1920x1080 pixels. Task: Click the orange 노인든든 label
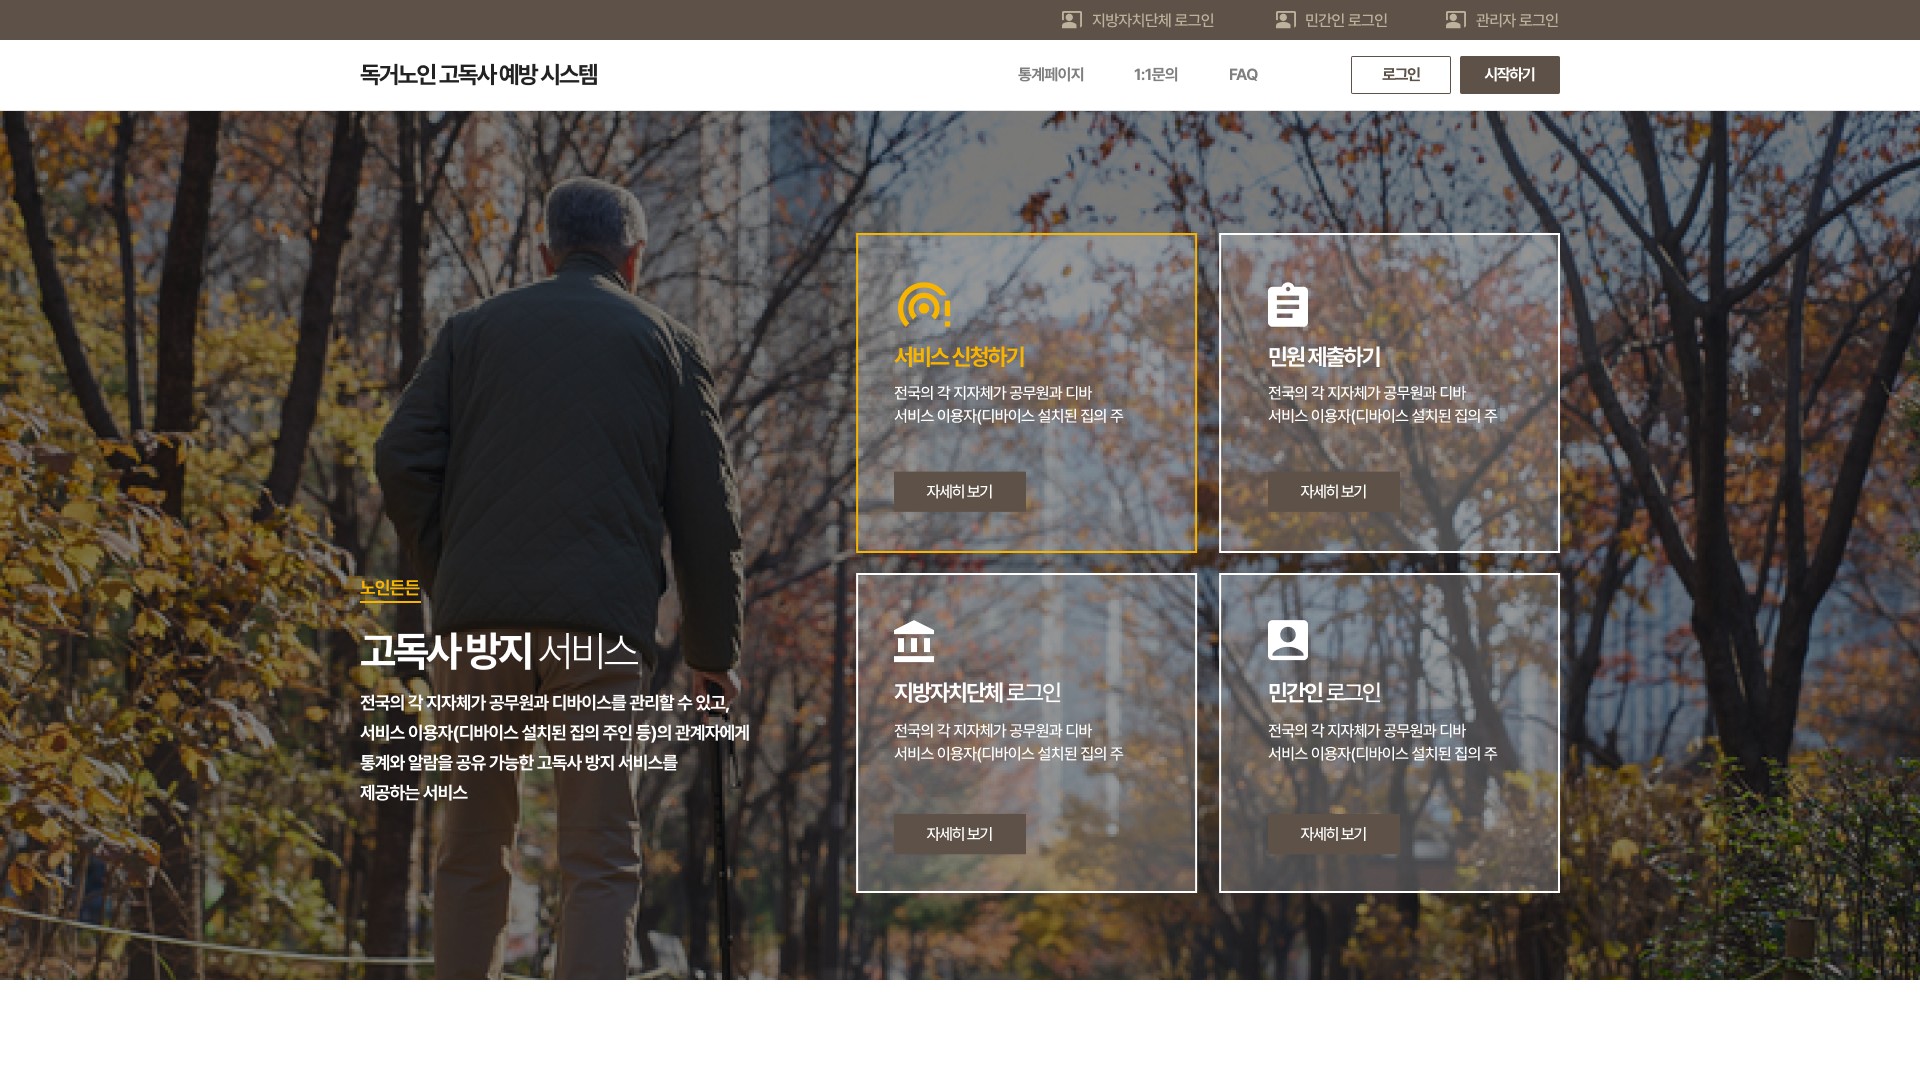tap(390, 588)
